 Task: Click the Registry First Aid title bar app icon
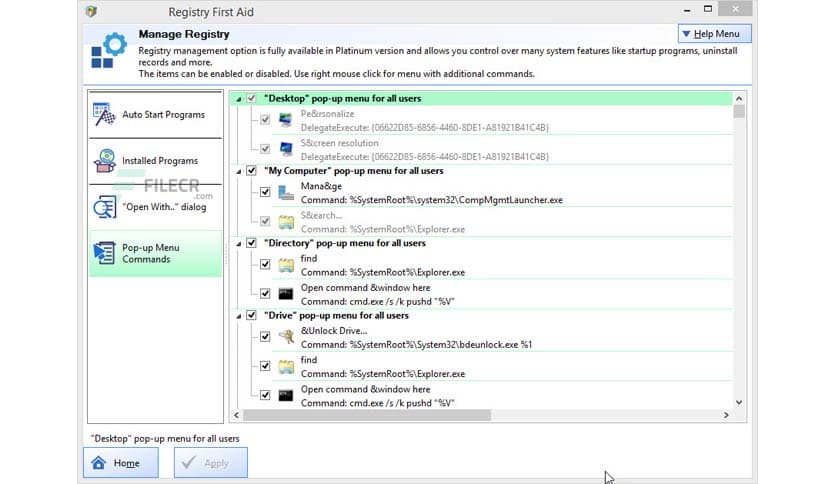(x=92, y=11)
